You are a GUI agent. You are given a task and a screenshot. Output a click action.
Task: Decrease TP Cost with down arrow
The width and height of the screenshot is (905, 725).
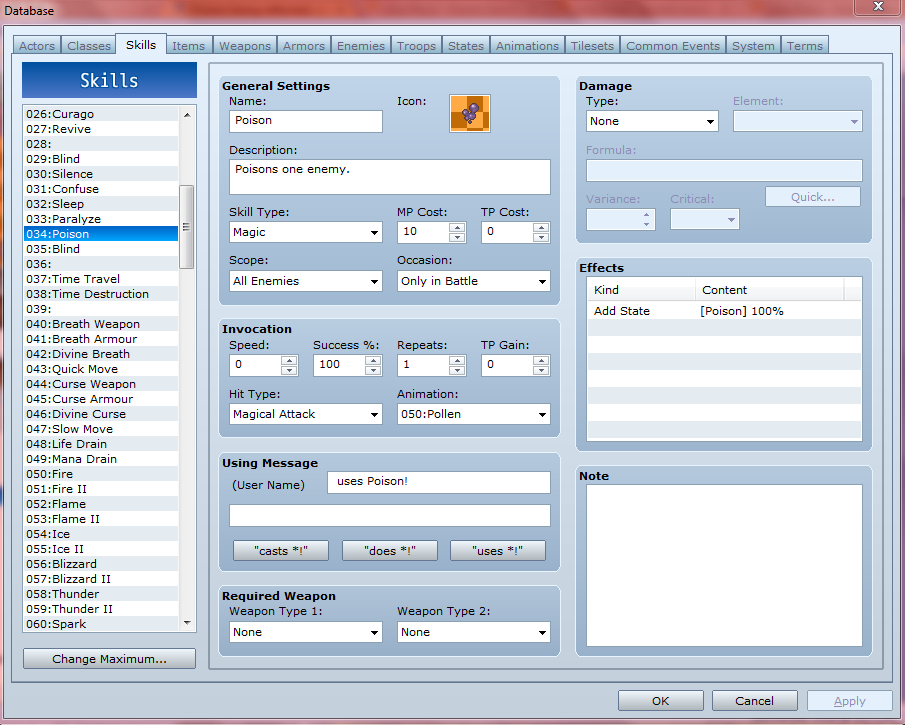click(x=541, y=238)
